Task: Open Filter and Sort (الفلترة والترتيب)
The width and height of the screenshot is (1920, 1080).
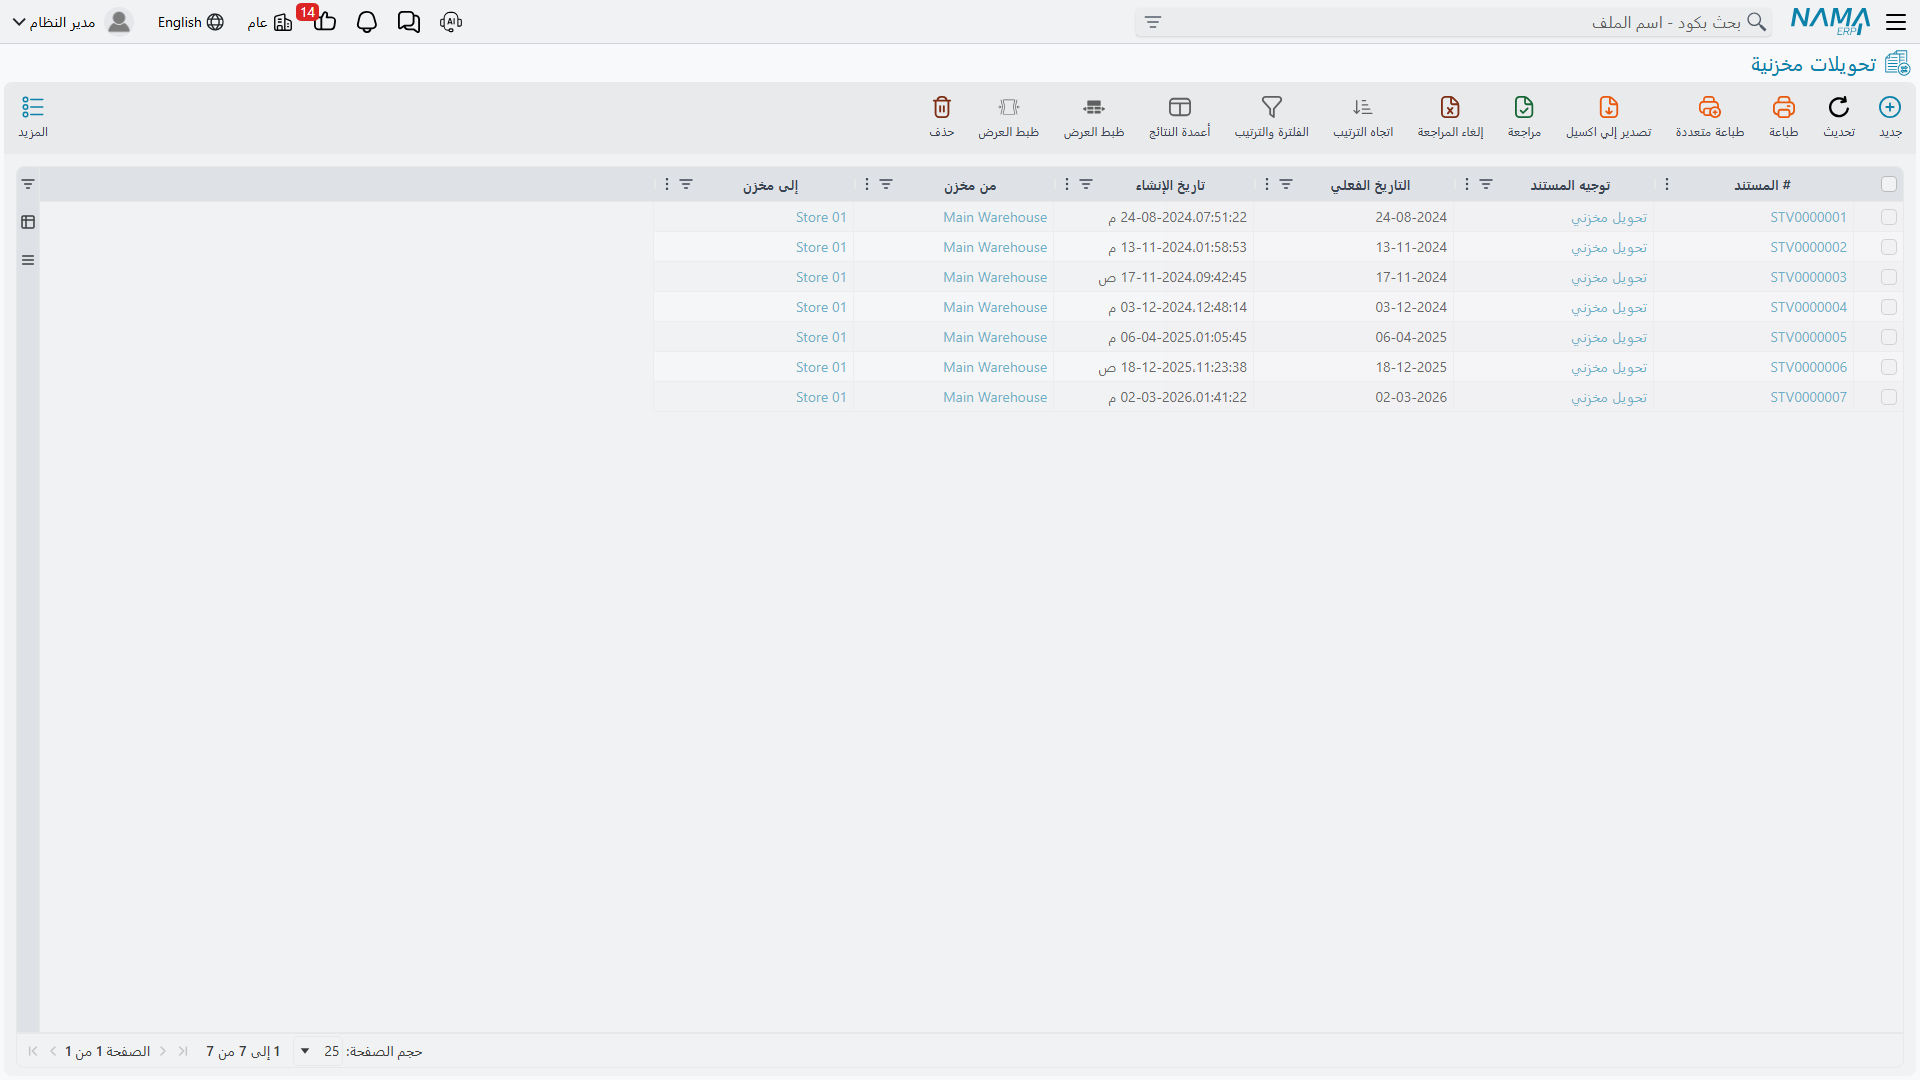Action: tap(1271, 107)
